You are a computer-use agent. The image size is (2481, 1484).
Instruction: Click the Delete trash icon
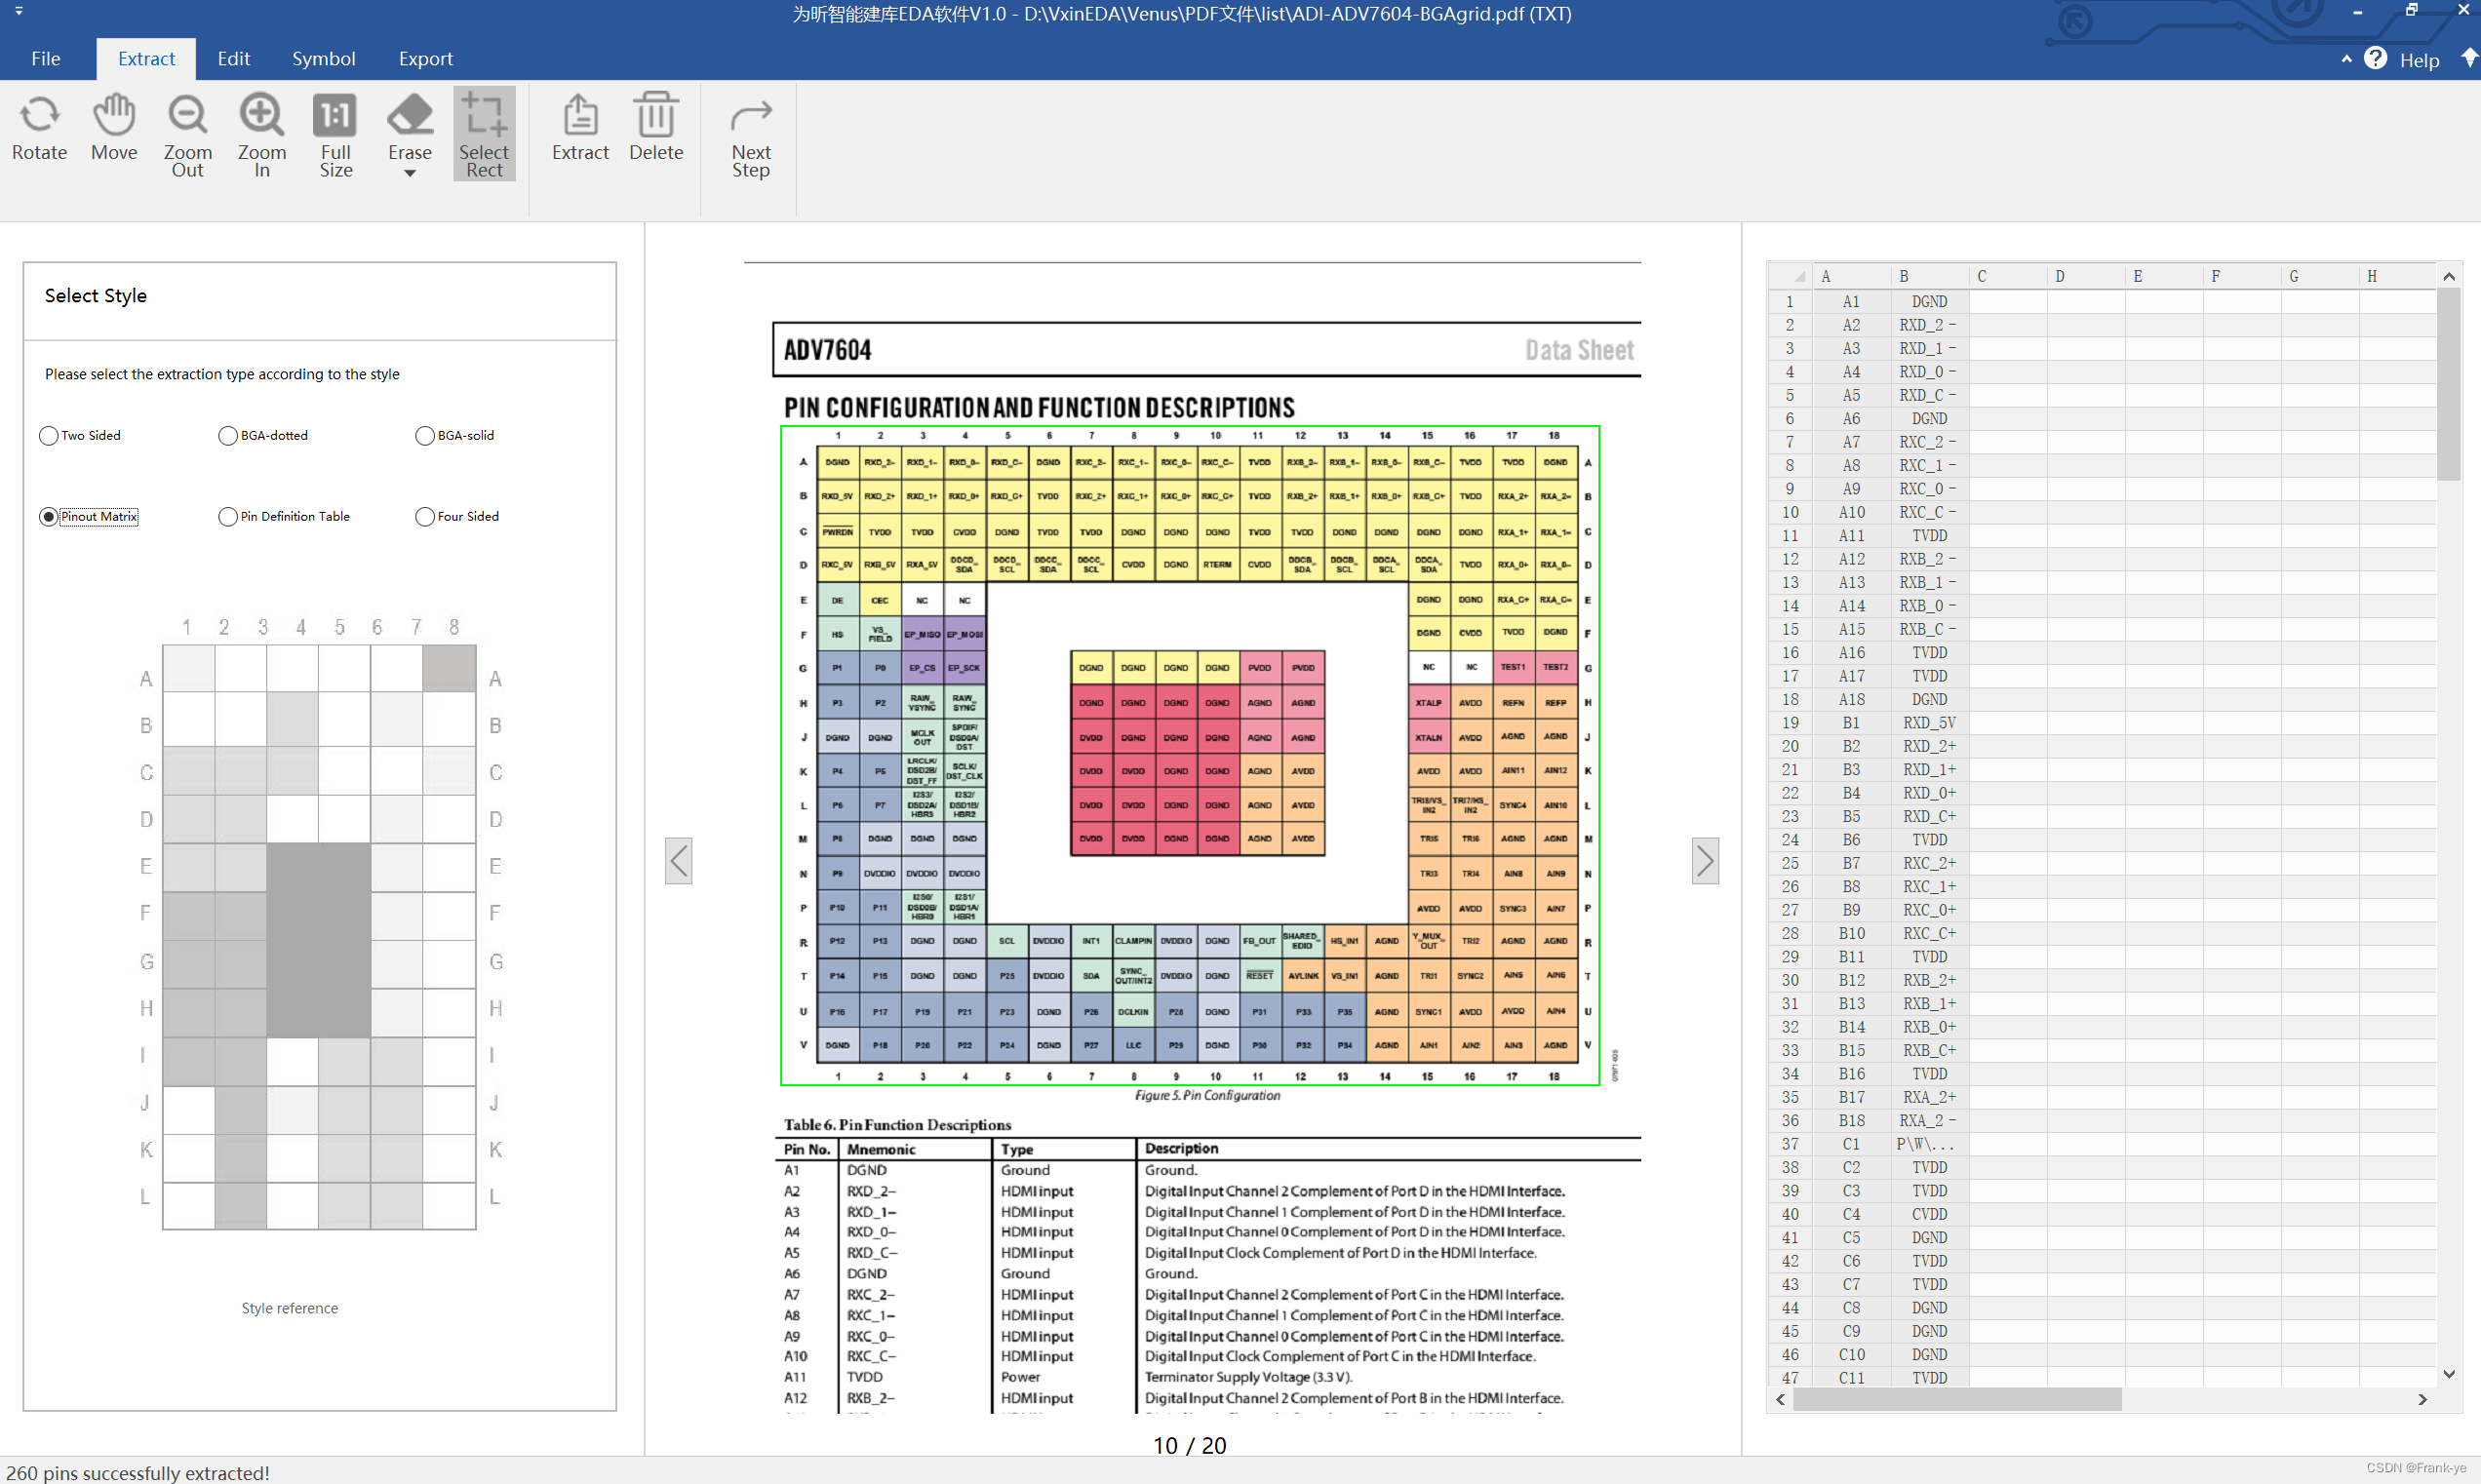pos(656,117)
